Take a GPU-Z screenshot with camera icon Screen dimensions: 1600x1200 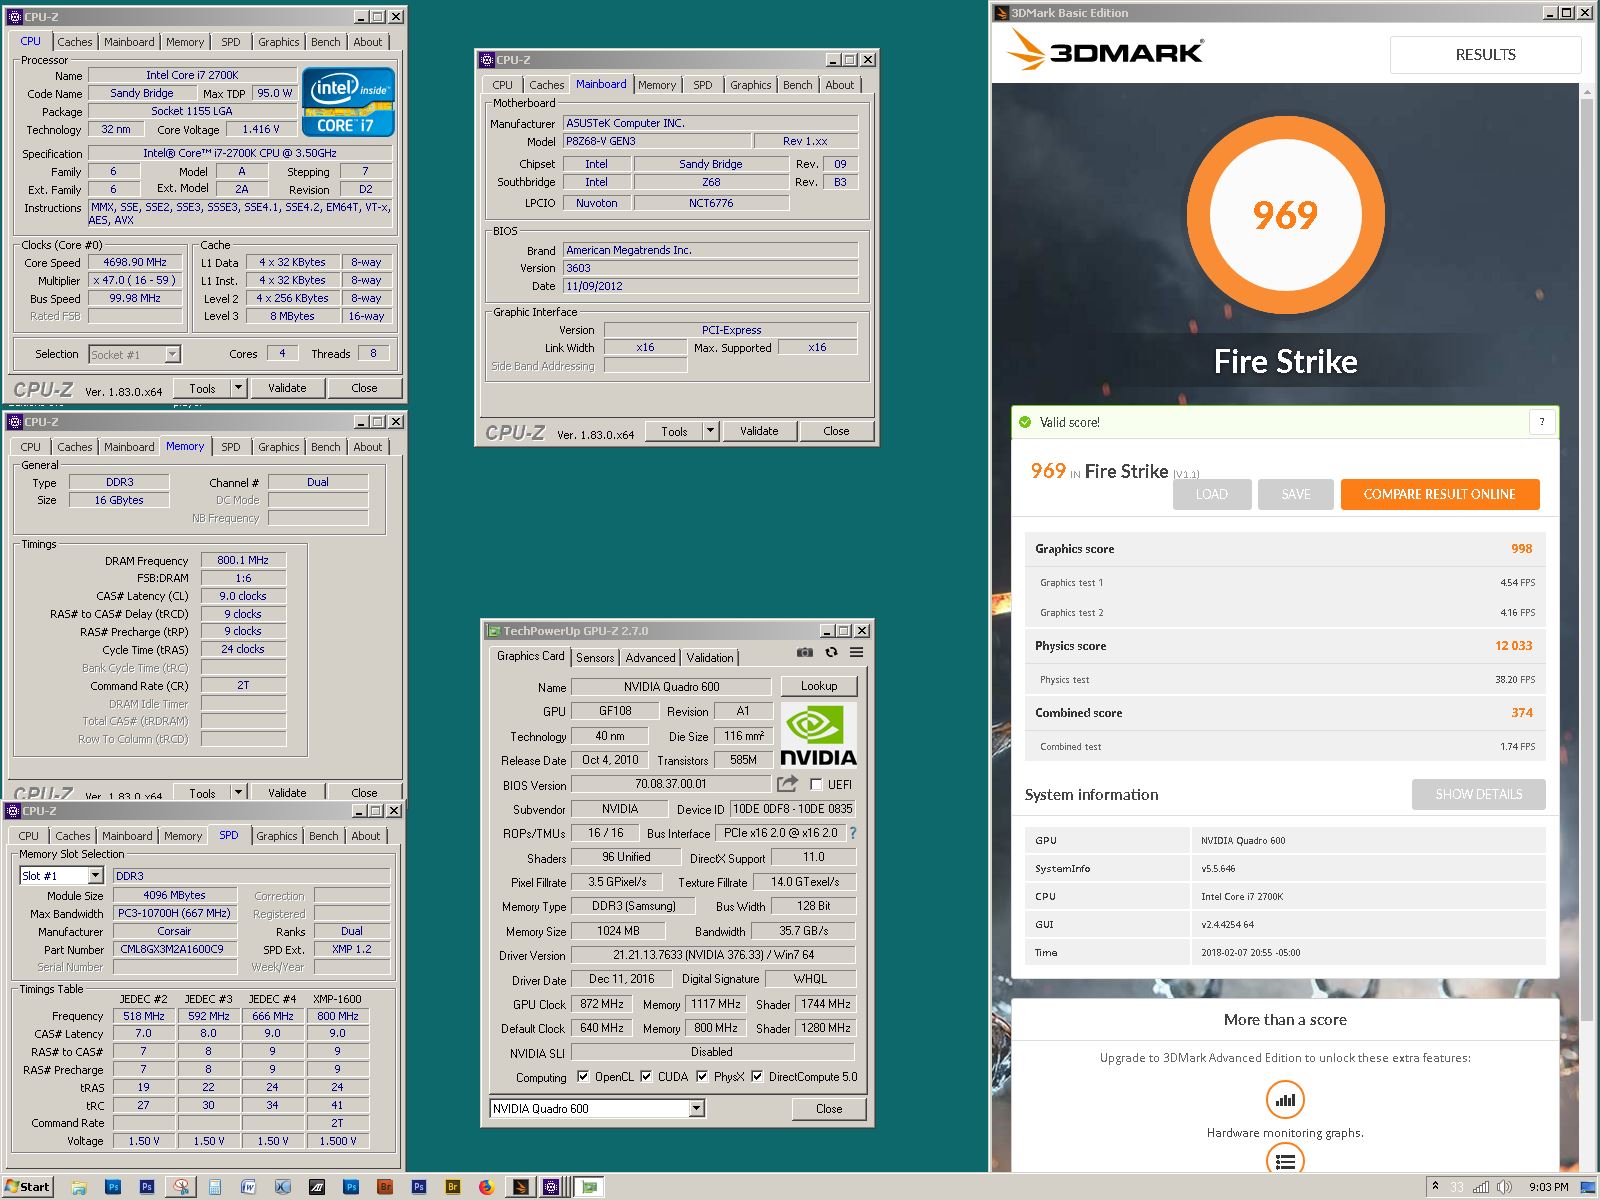(804, 652)
